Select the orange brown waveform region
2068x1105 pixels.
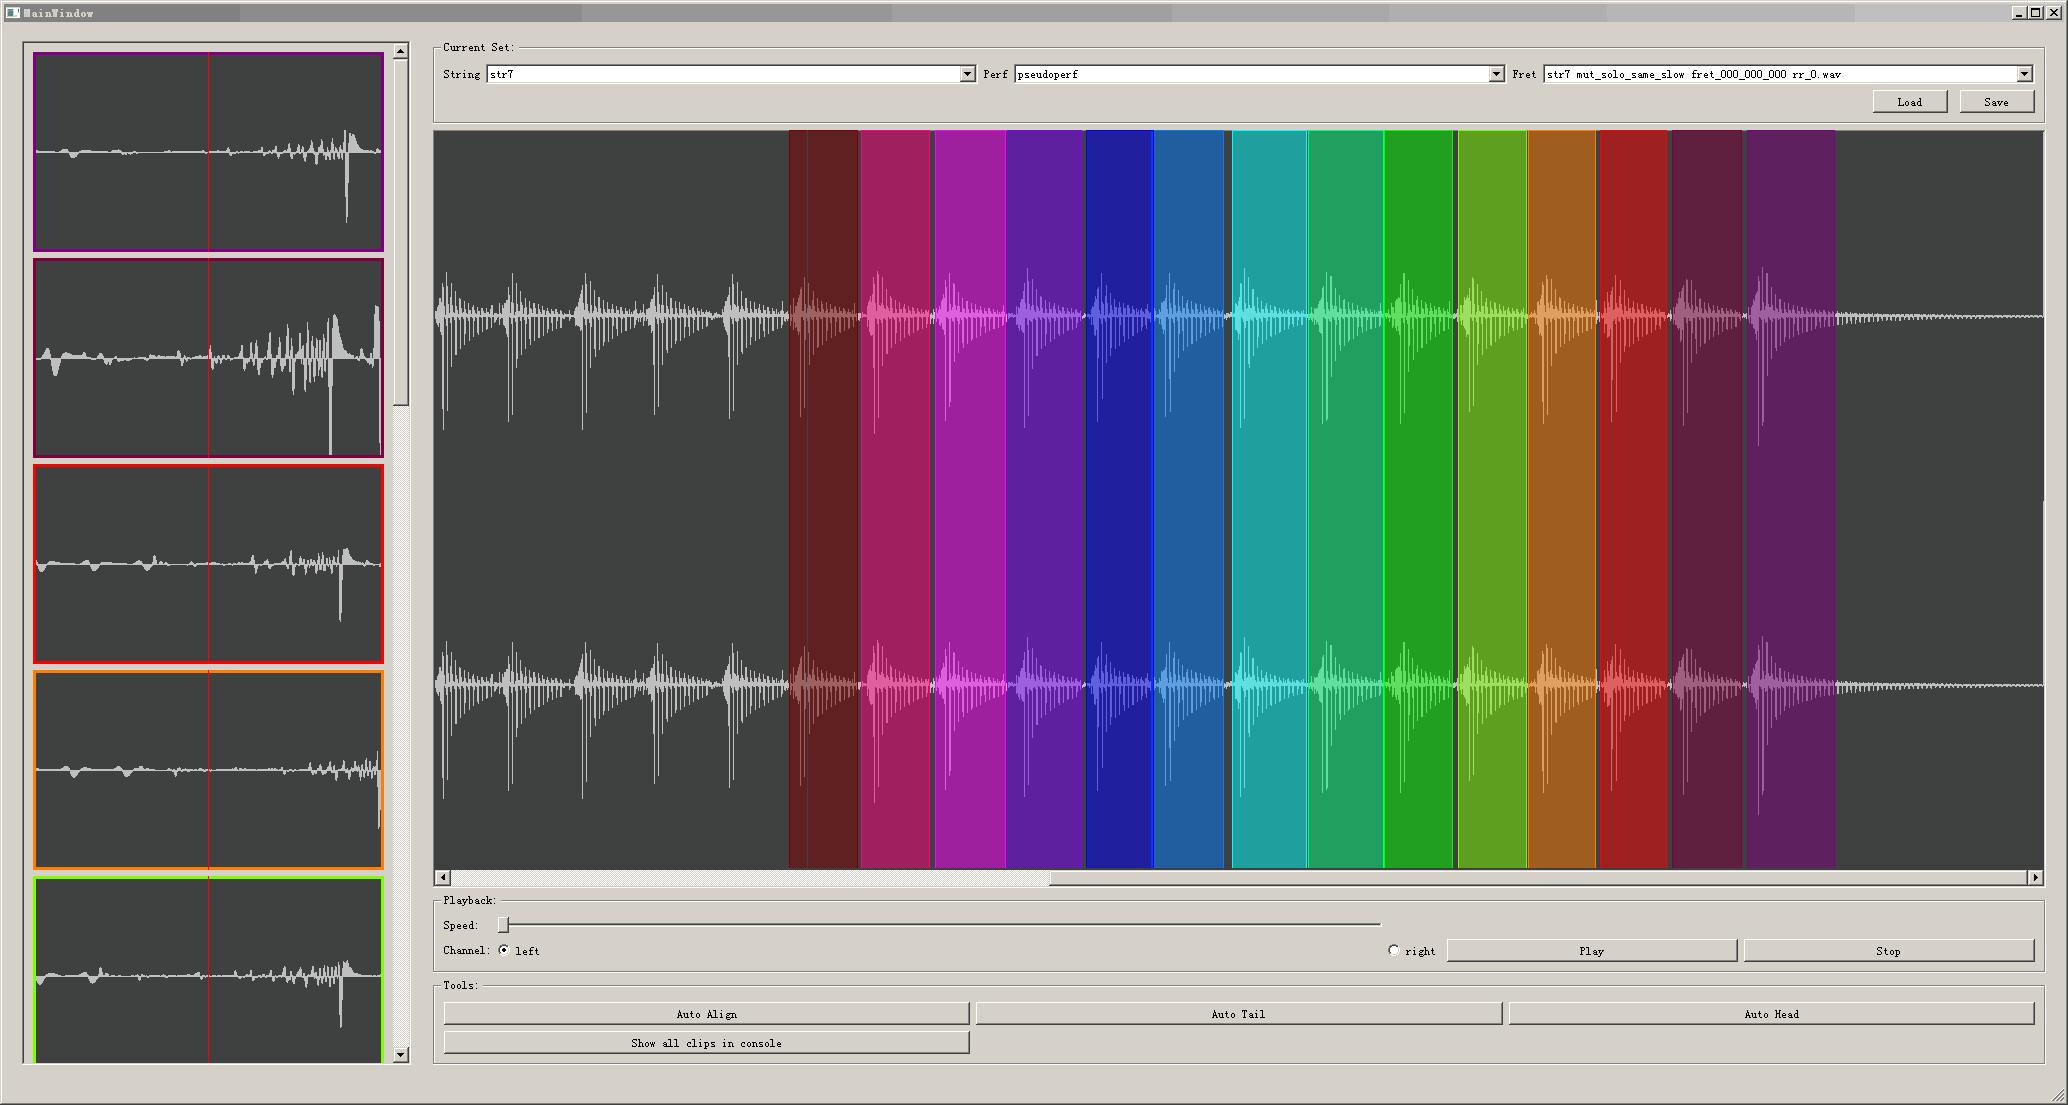[1562, 499]
